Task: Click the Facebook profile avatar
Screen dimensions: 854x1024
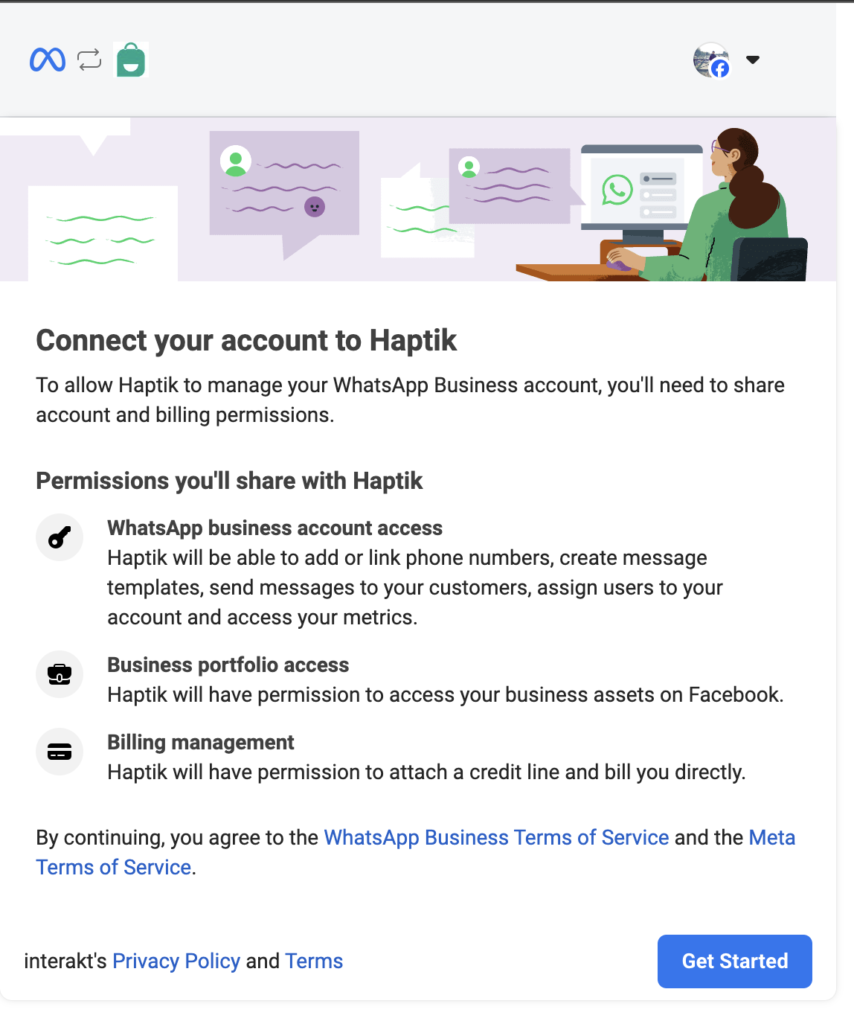Action: [x=712, y=60]
